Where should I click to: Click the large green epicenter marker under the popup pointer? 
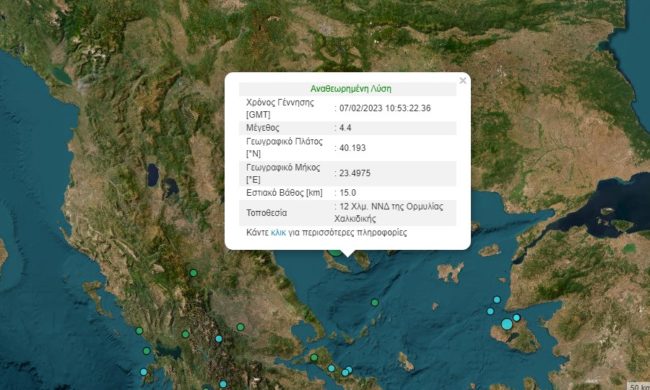[335, 252]
